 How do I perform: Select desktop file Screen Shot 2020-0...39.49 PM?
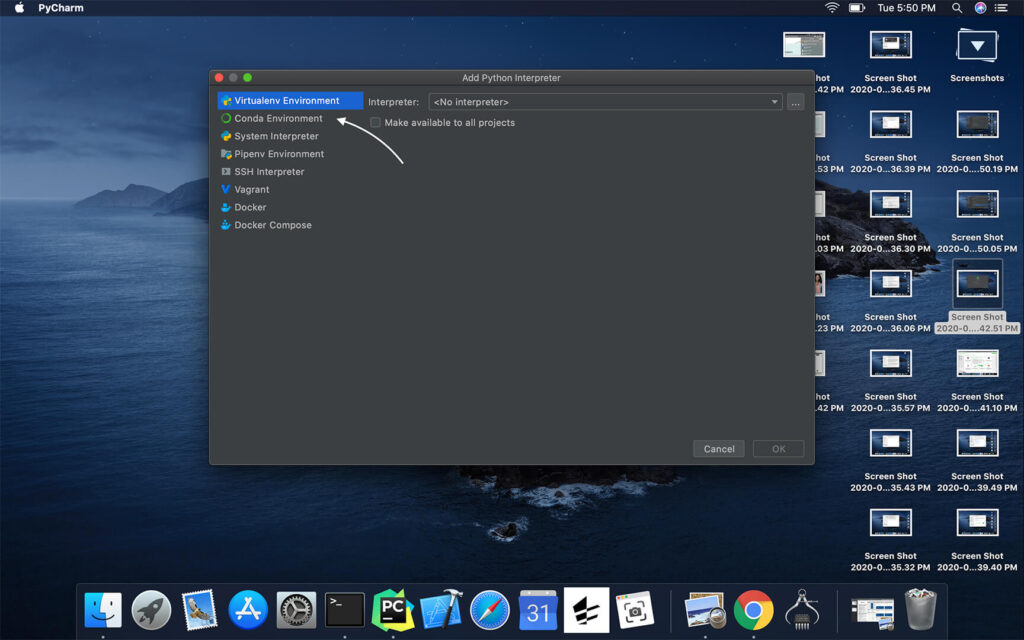click(977, 444)
